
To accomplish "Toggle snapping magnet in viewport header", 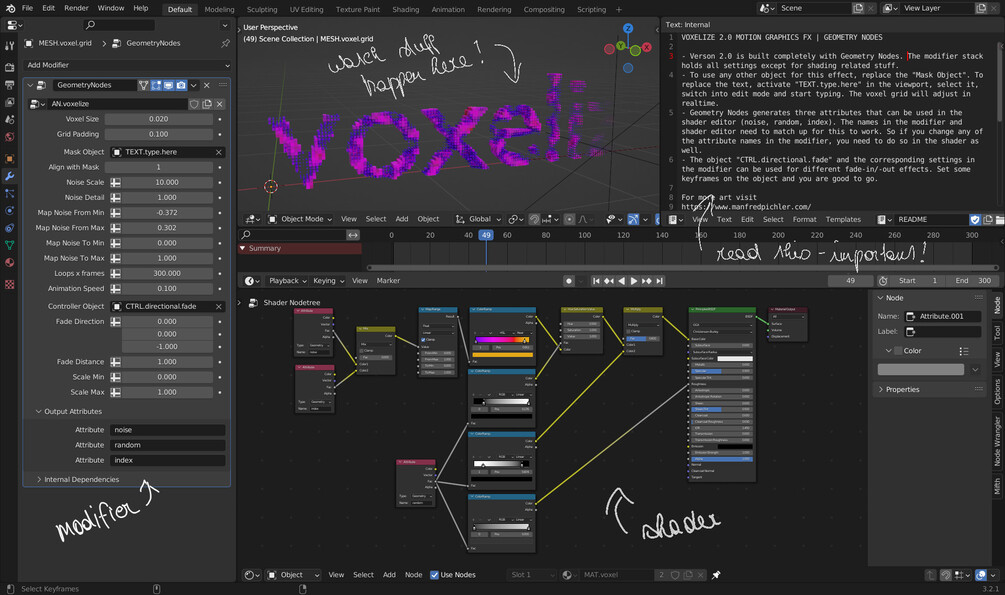I will (534, 219).
